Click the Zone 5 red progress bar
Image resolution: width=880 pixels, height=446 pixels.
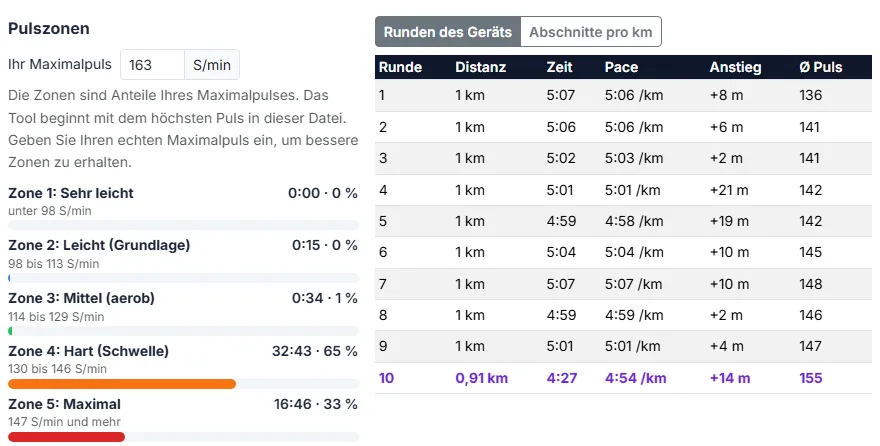tap(66, 437)
